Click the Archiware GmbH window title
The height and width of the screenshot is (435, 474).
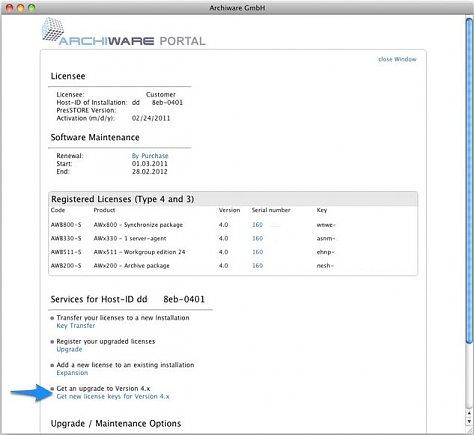[237, 7]
